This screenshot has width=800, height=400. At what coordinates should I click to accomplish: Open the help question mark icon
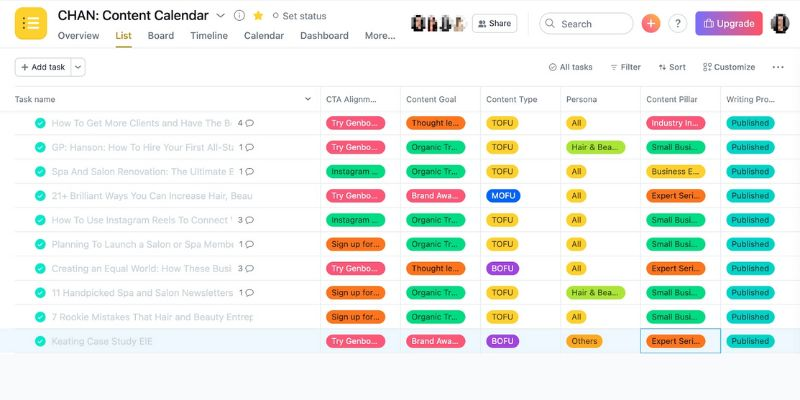(678, 23)
